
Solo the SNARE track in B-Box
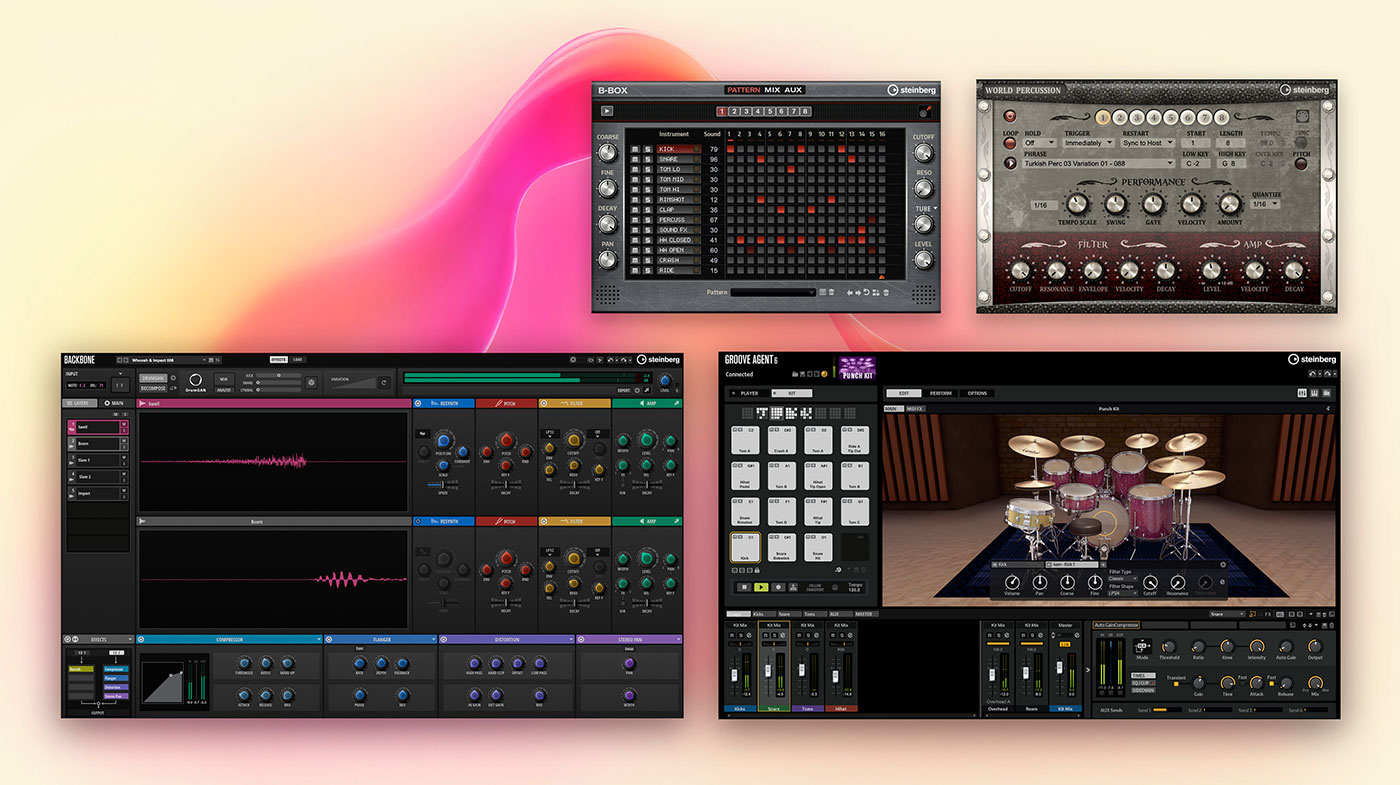[646, 160]
